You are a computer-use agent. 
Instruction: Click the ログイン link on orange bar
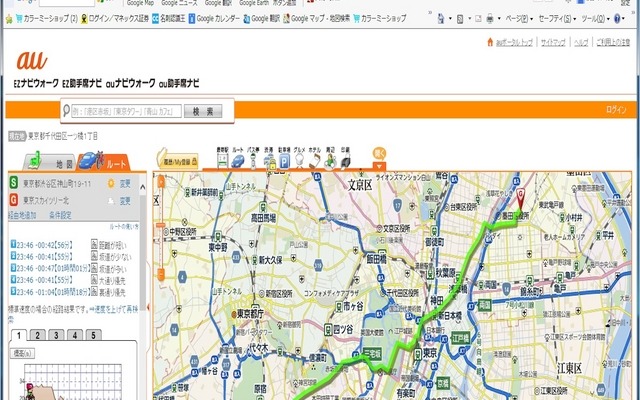616,109
